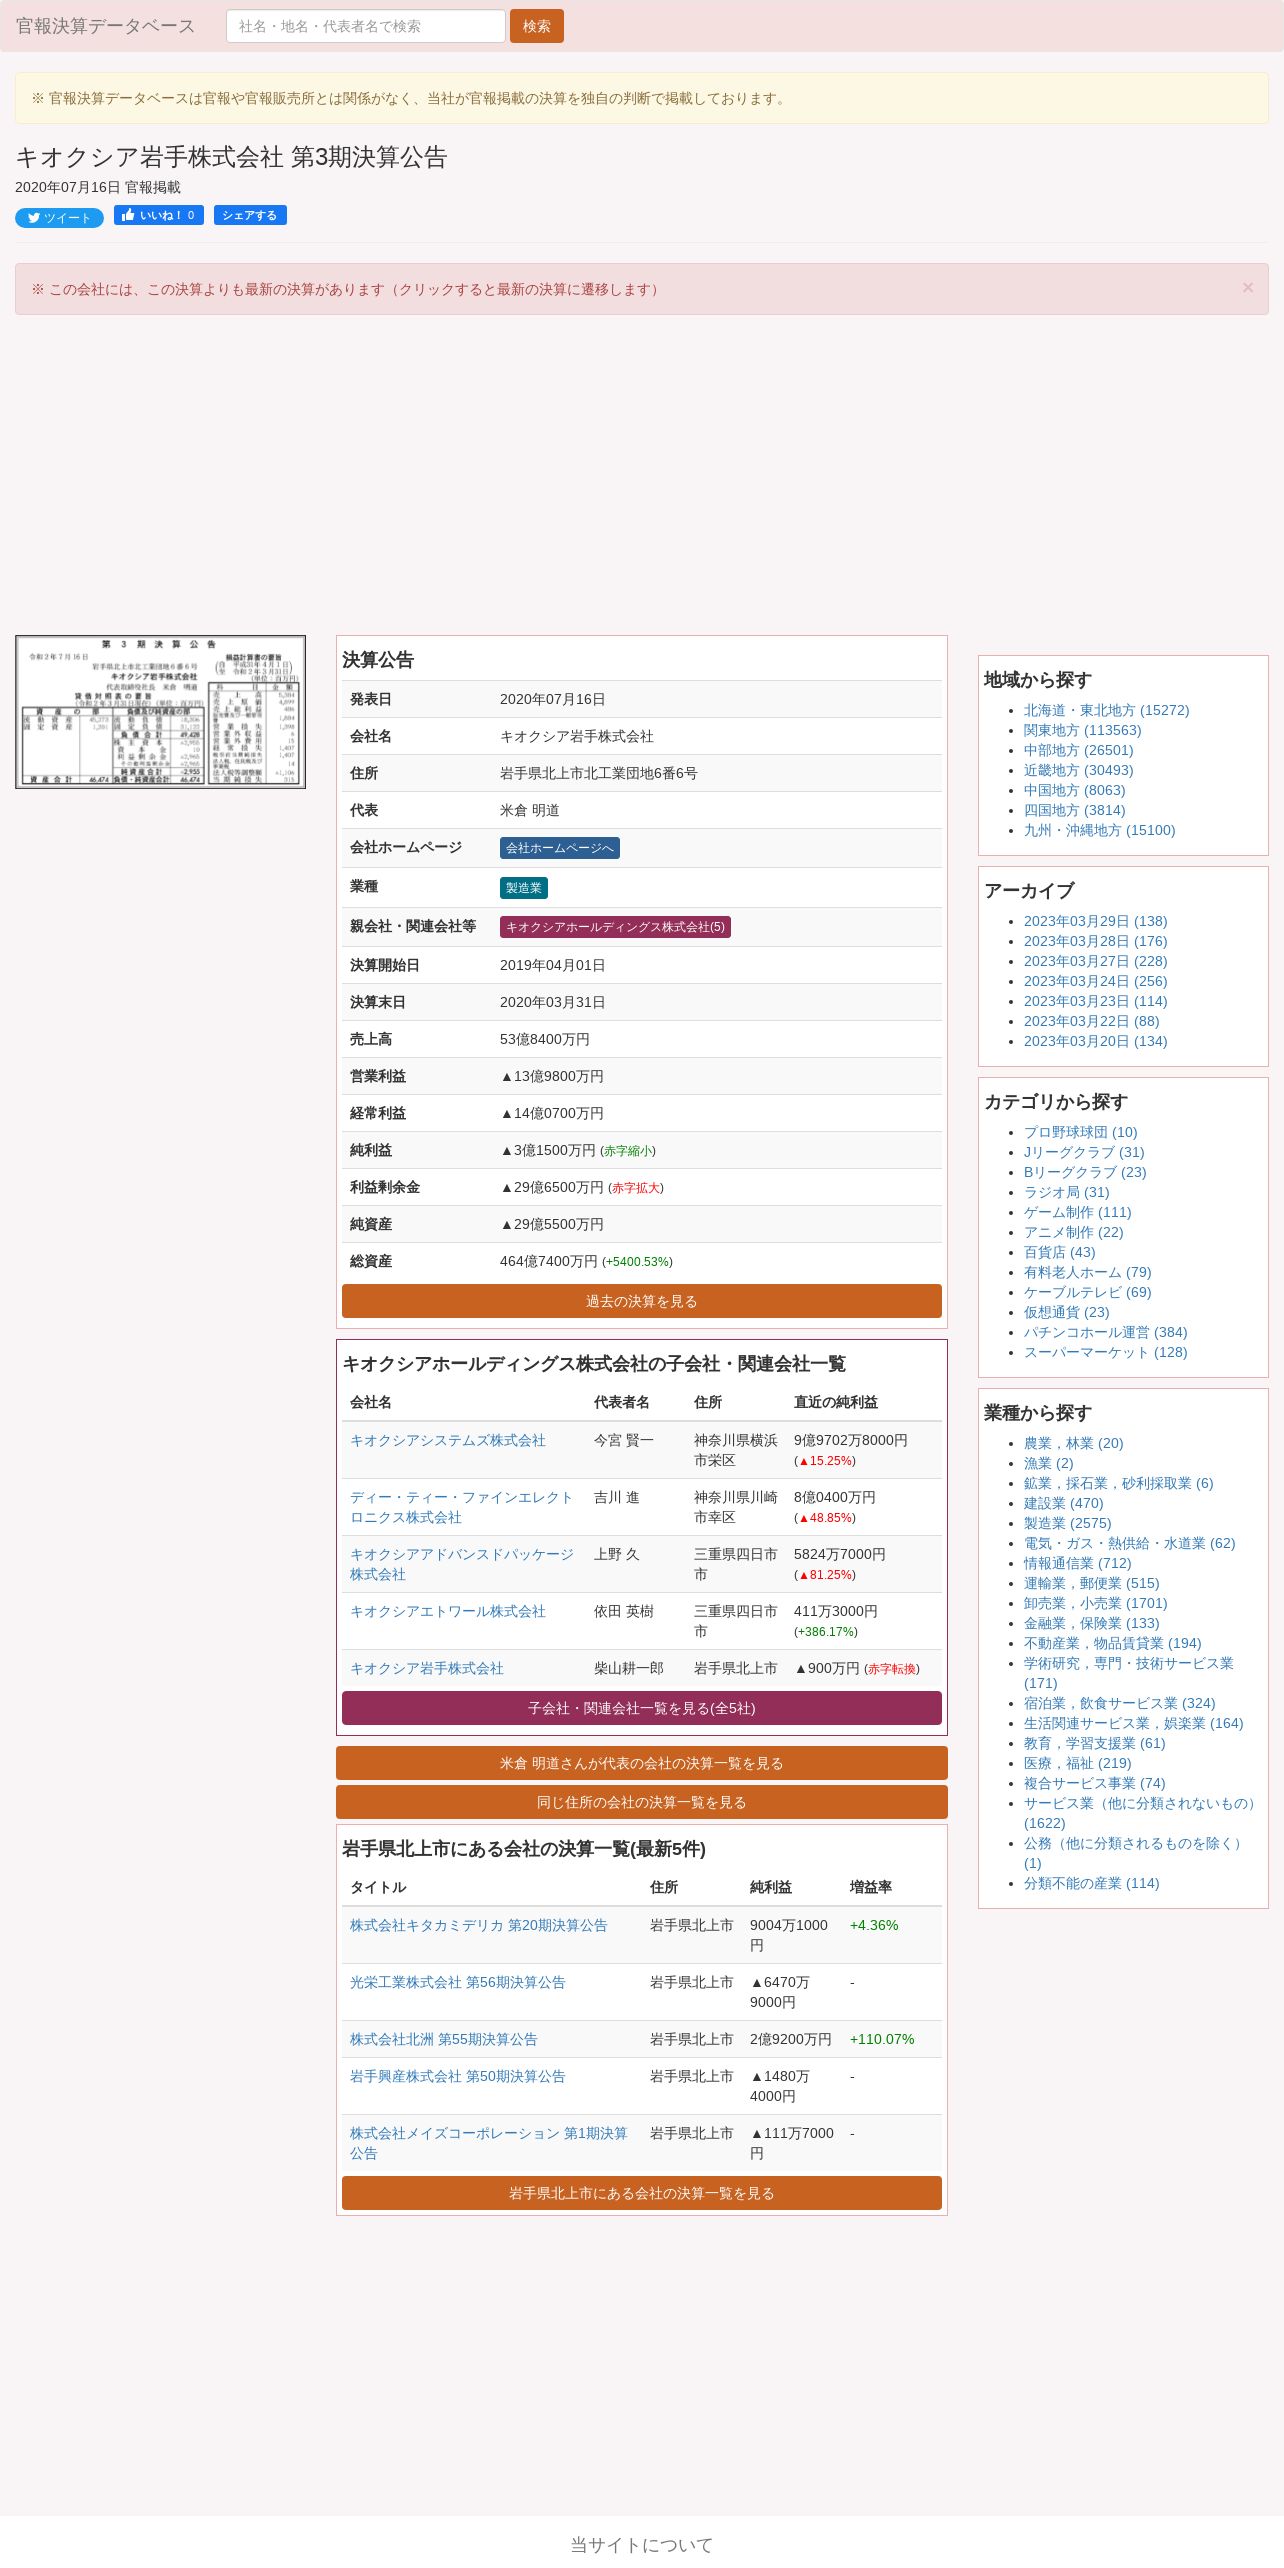1284x2568 pixels.
Task: Open archive 2023年03月24日 (256)
Action: (1095, 981)
